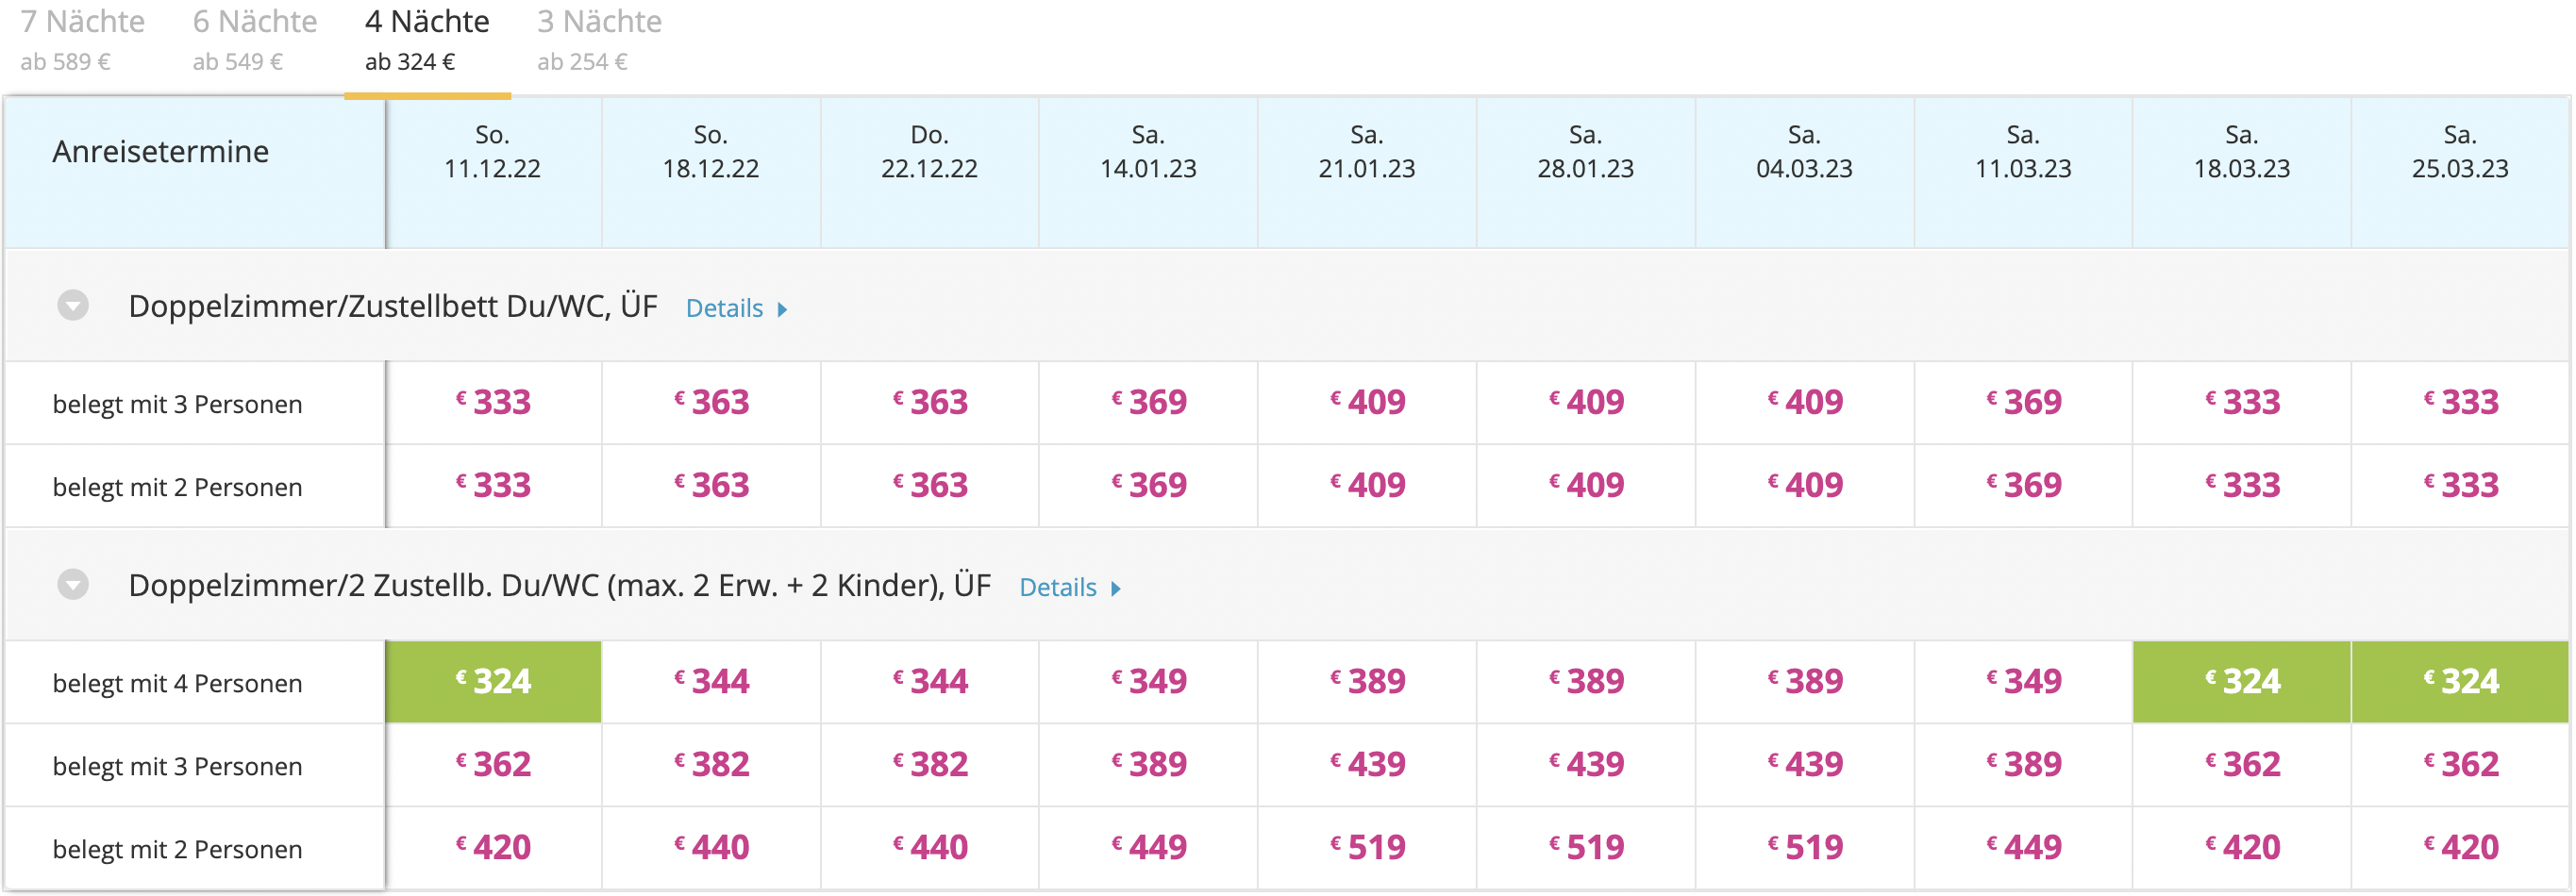Screen dimensions: 2576x896
Task: Collapse the Doppelzimmer/2 Zustellb. room section
Action: click(x=73, y=585)
